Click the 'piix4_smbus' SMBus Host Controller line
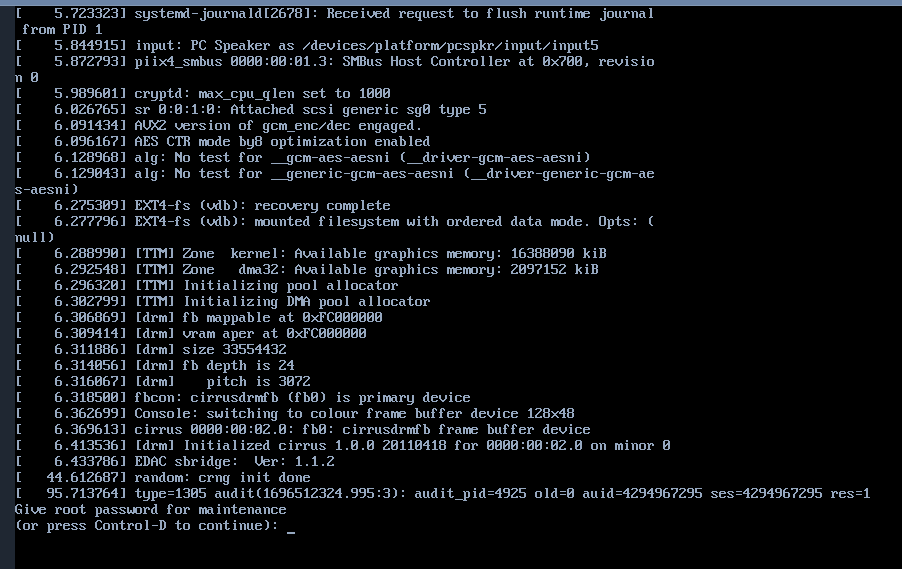This screenshot has height=569, width=902. pos(335,69)
